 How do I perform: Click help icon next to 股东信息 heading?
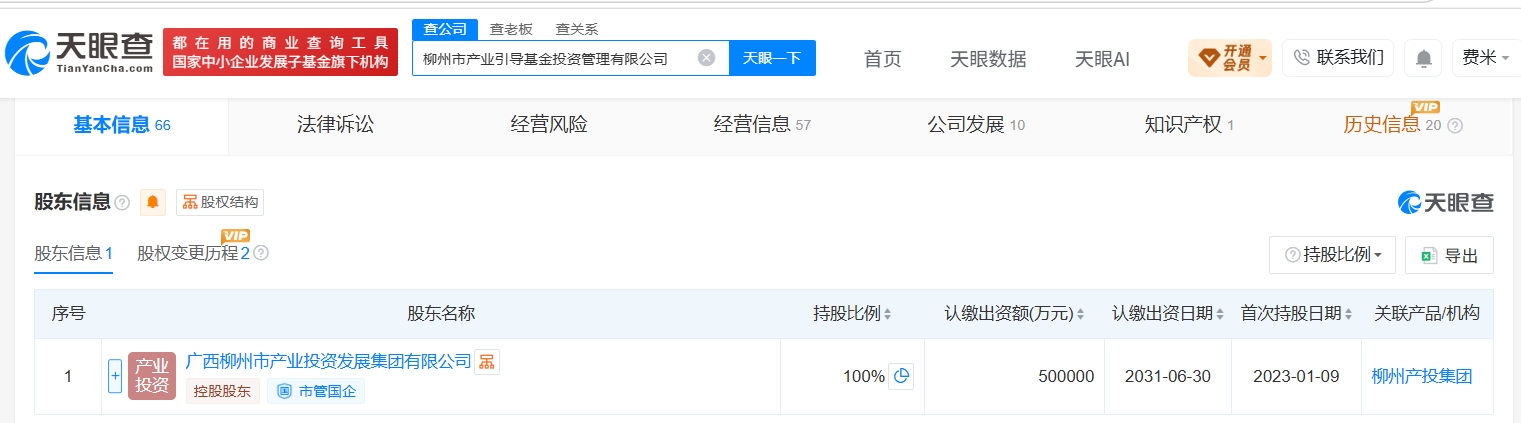coord(122,203)
